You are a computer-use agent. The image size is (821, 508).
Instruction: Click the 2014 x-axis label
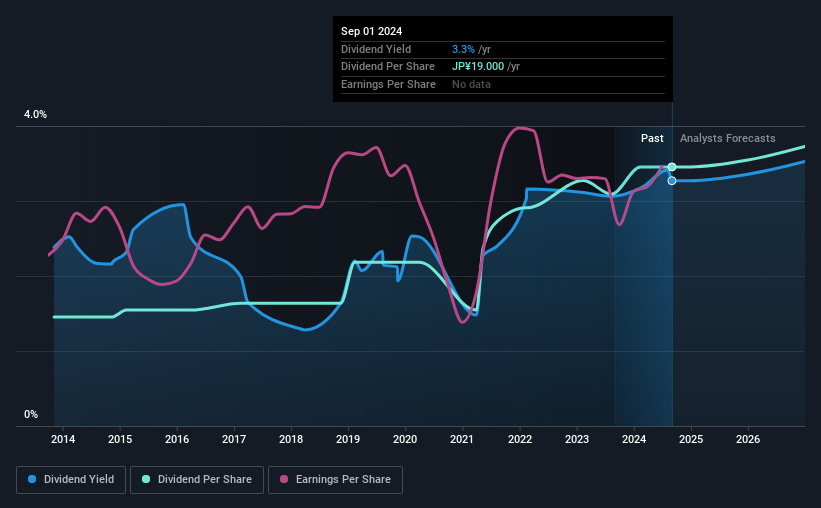click(x=63, y=439)
